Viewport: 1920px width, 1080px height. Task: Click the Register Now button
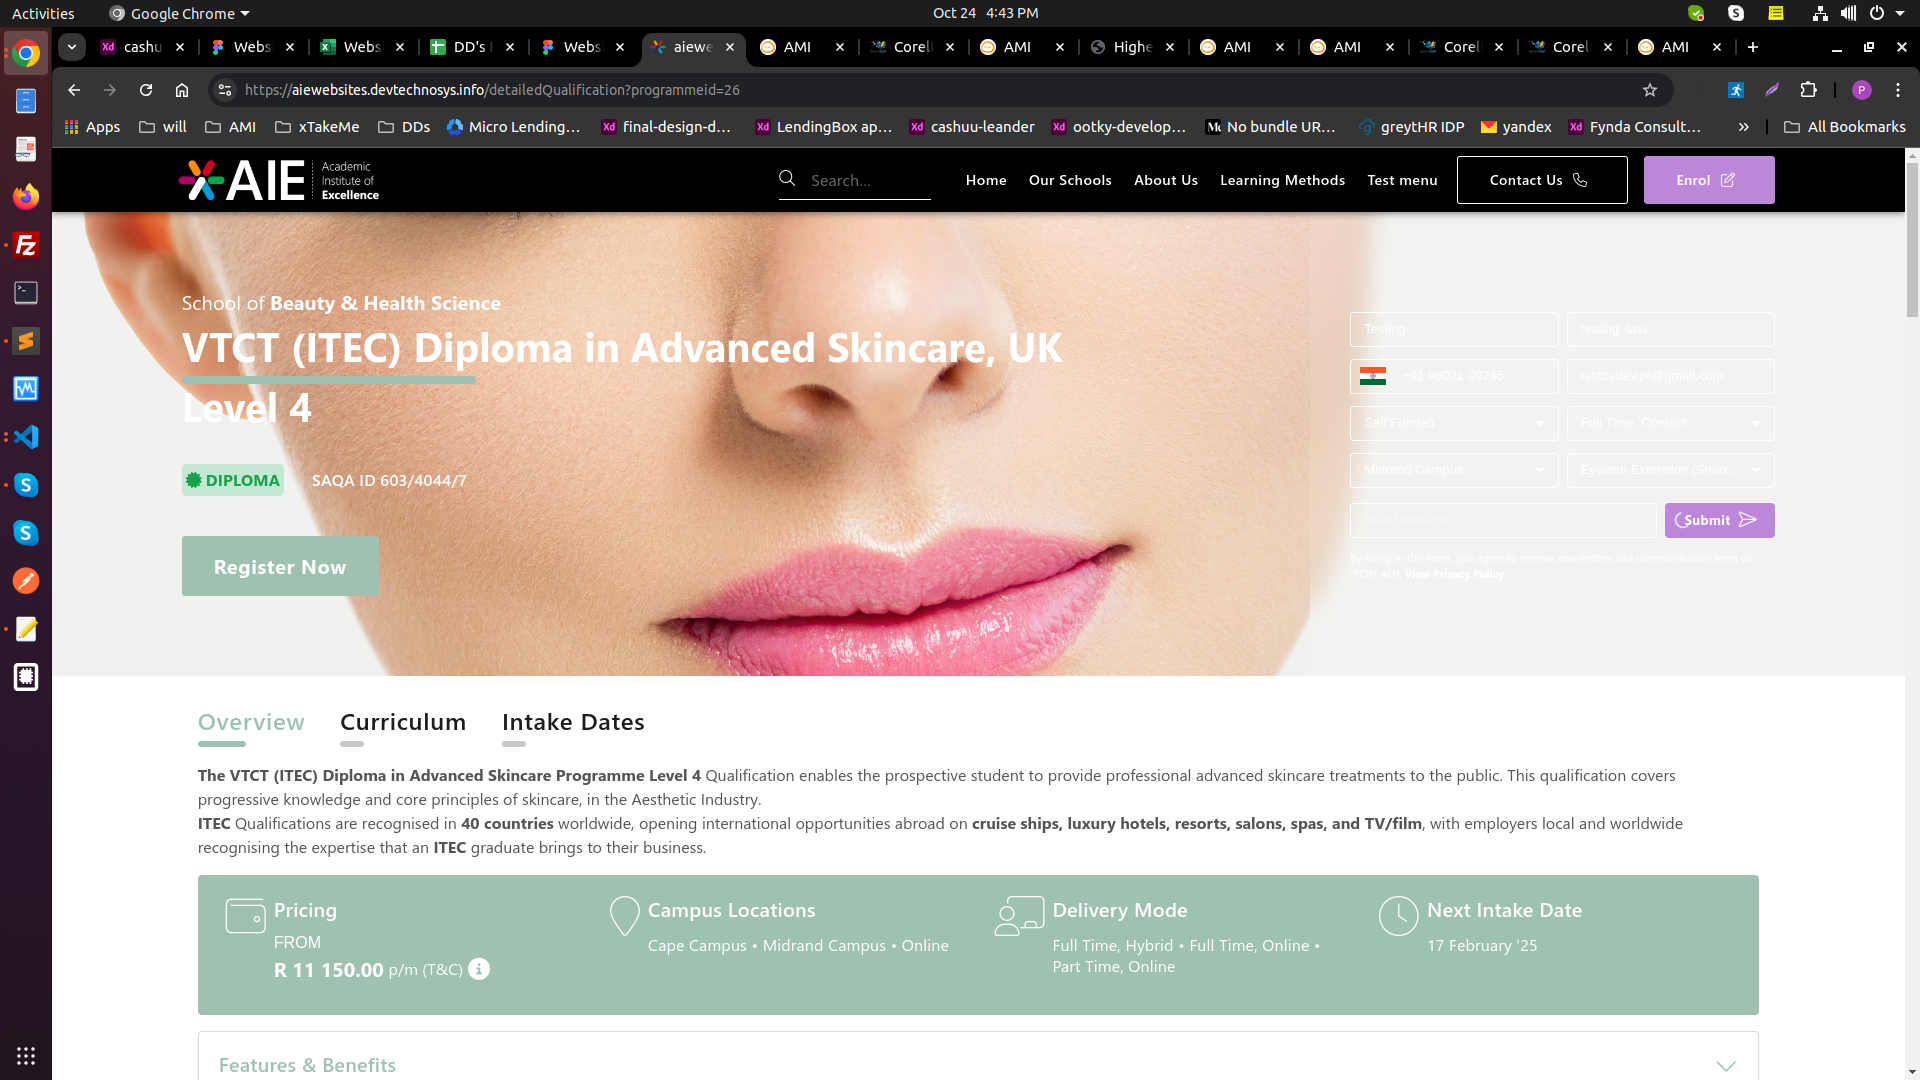(280, 566)
